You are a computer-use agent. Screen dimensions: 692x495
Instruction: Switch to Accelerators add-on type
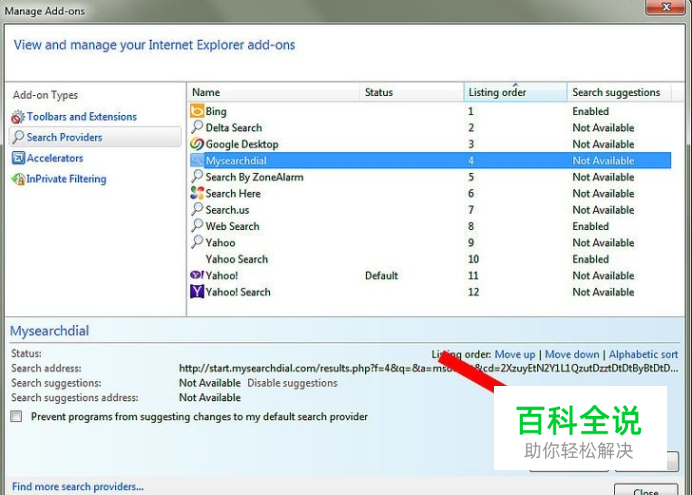point(55,158)
